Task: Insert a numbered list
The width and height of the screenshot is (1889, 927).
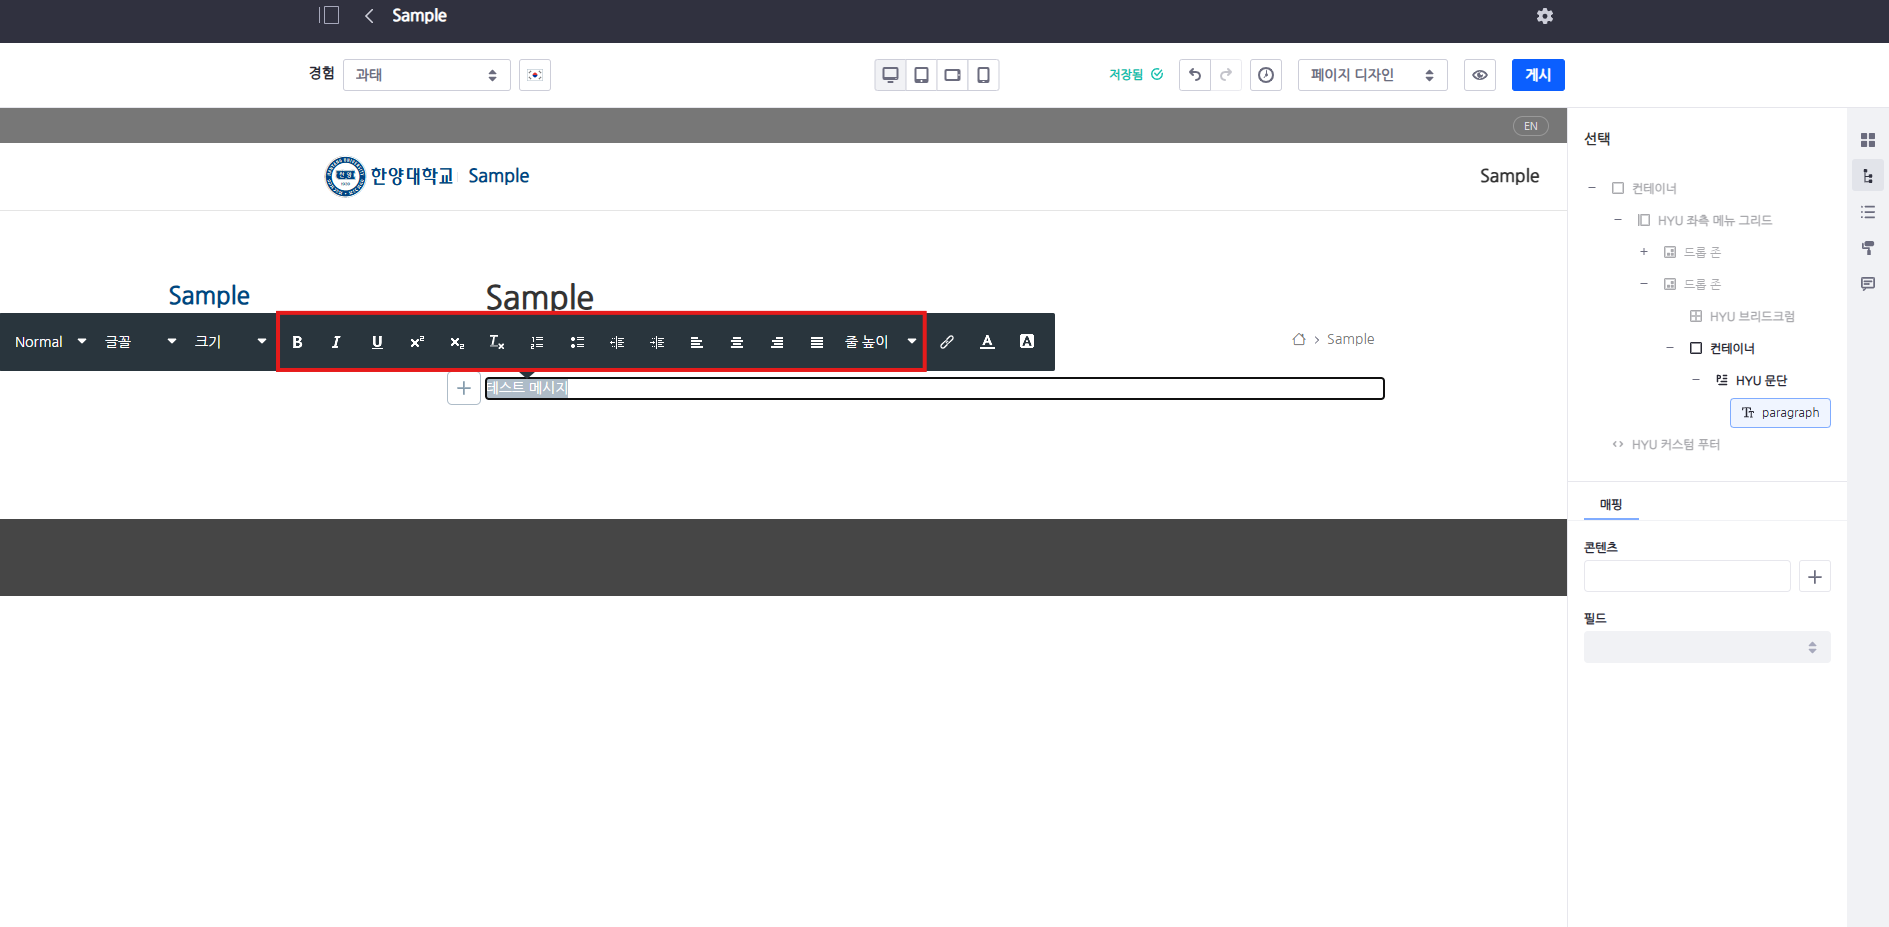Action: pos(537,342)
